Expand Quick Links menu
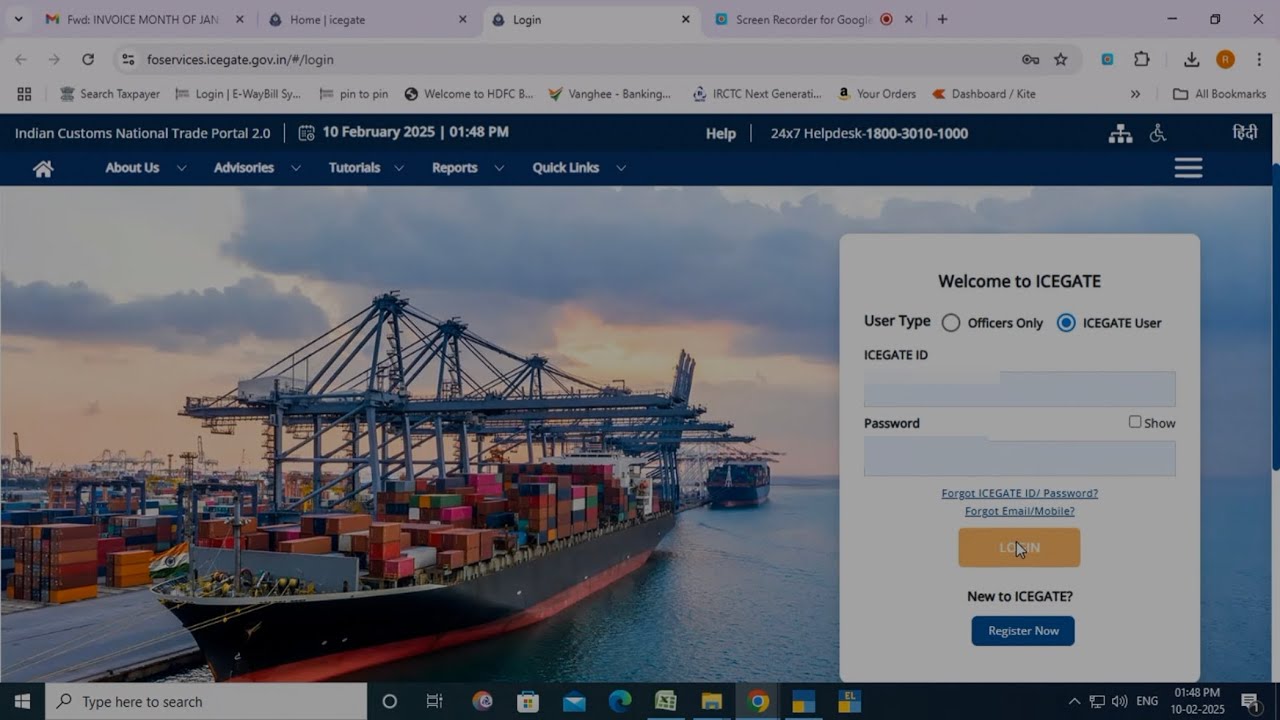Image resolution: width=1280 pixels, height=720 pixels. [579, 168]
